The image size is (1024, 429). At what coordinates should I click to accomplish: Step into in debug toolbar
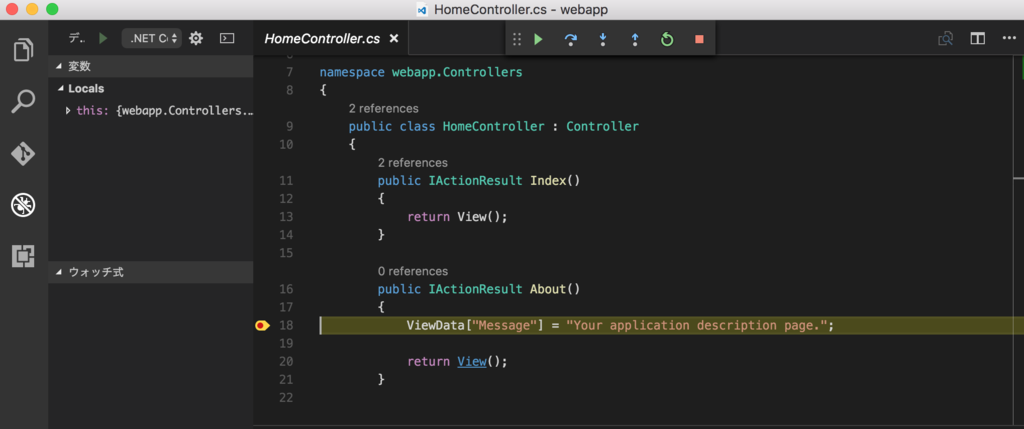pos(602,40)
